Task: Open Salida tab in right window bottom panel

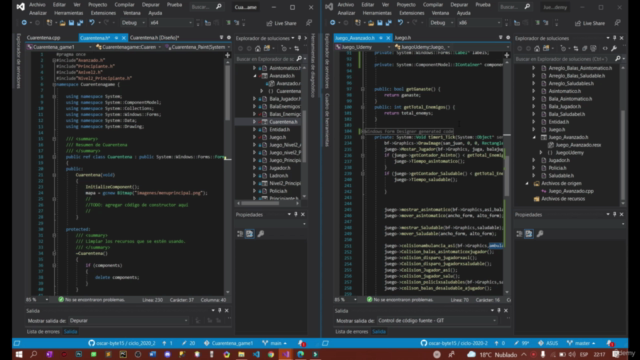Action: click(379, 331)
